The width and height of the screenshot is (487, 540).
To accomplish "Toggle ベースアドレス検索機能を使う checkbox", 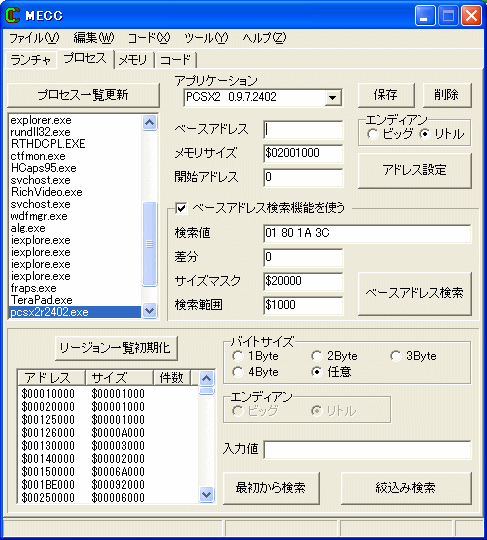I will point(182,208).
